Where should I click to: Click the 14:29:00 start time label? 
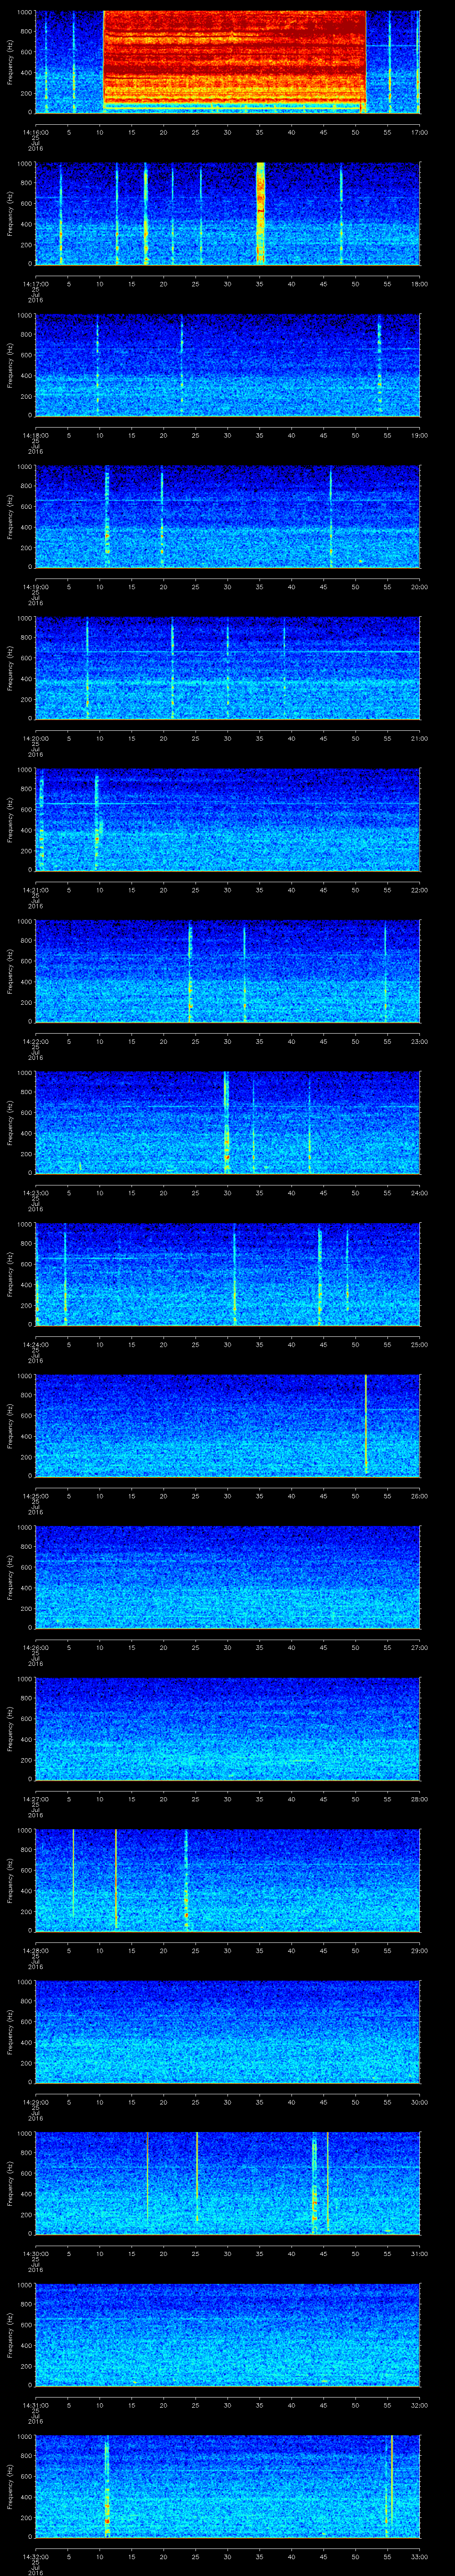coord(35,2102)
